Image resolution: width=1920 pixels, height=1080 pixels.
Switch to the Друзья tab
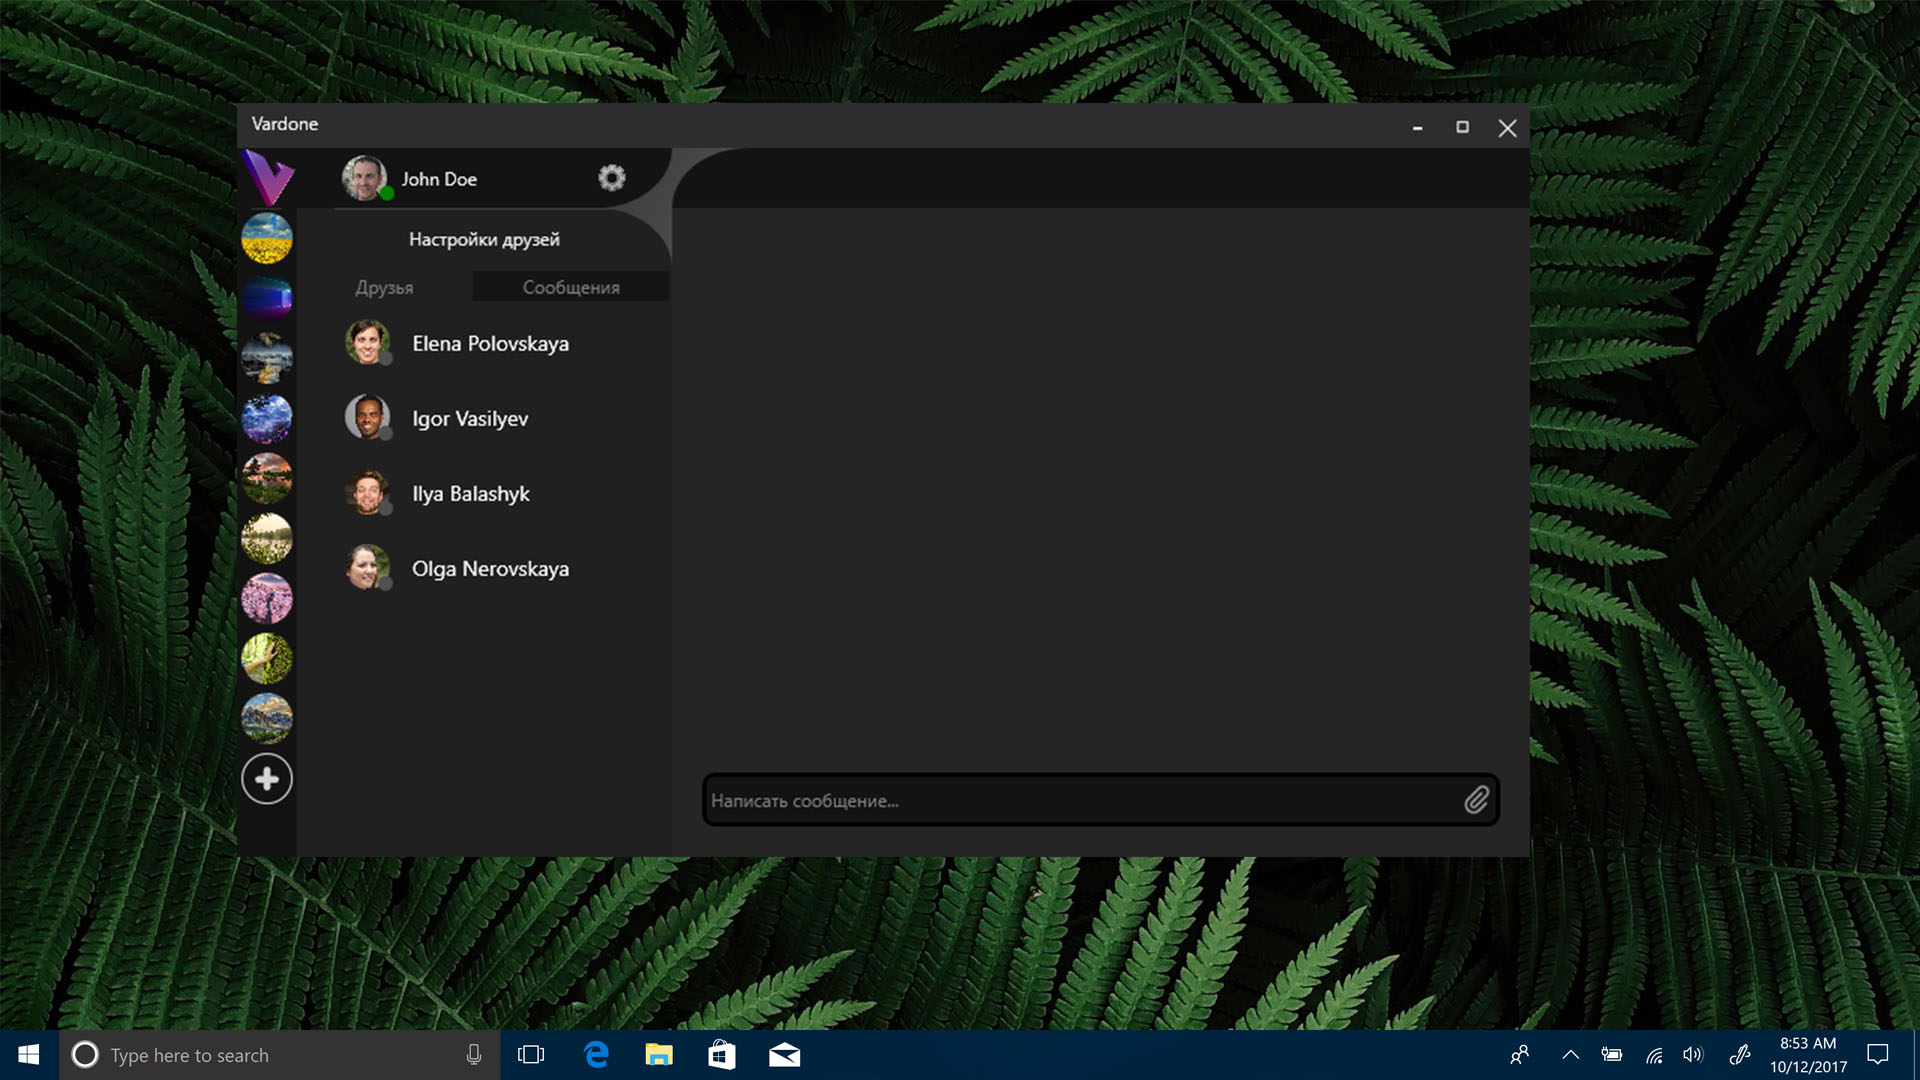point(384,287)
